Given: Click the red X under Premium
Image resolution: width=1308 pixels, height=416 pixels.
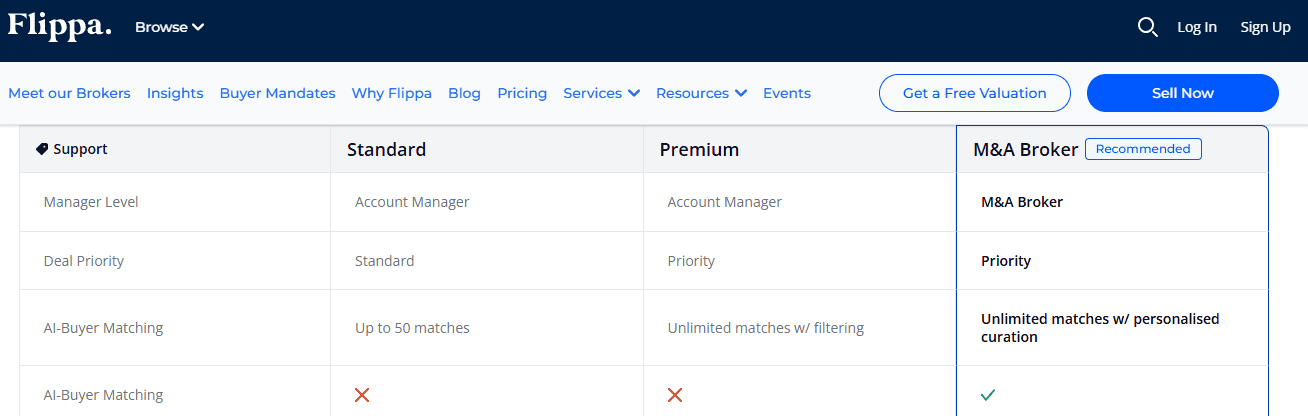Looking at the screenshot, I should [675, 395].
